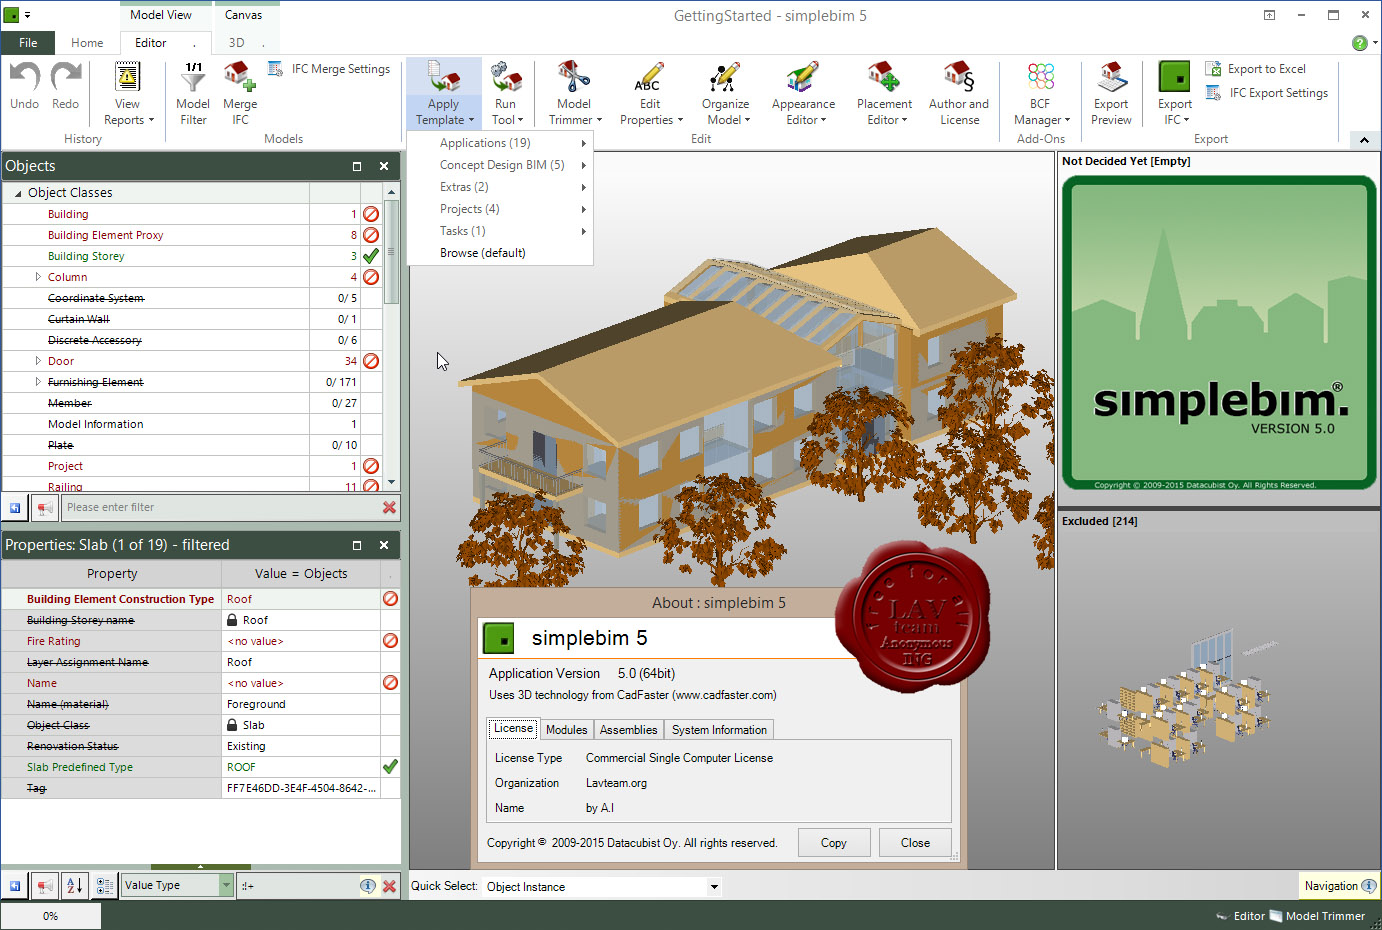
Task: Select Browse (default) menu item
Action: [x=500, y=253]
